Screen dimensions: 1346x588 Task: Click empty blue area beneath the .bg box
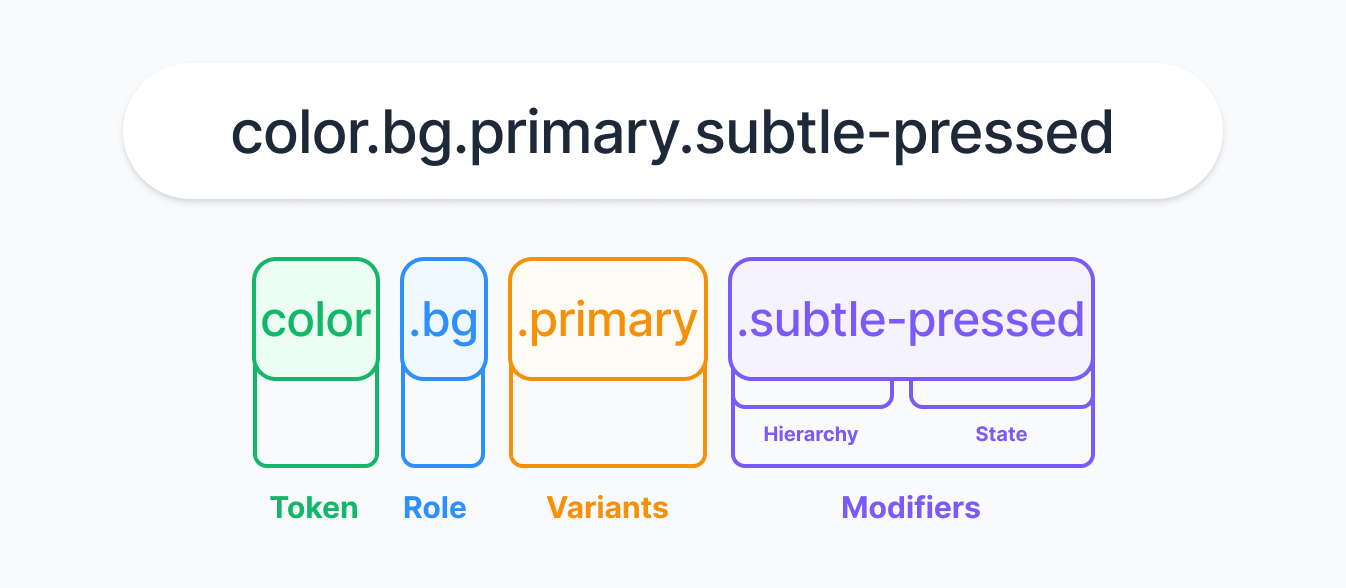(443, 422)
